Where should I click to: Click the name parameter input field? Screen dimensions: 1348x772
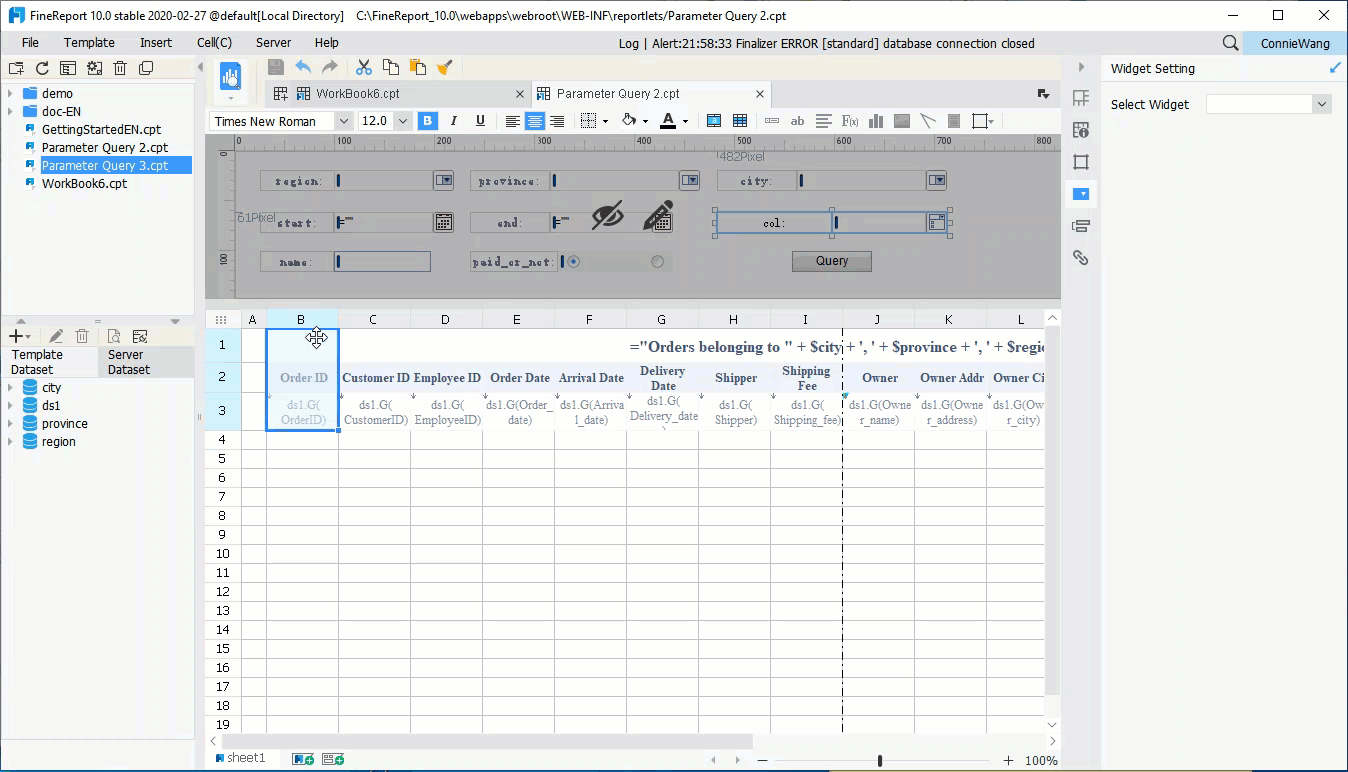tap(382, 262)
